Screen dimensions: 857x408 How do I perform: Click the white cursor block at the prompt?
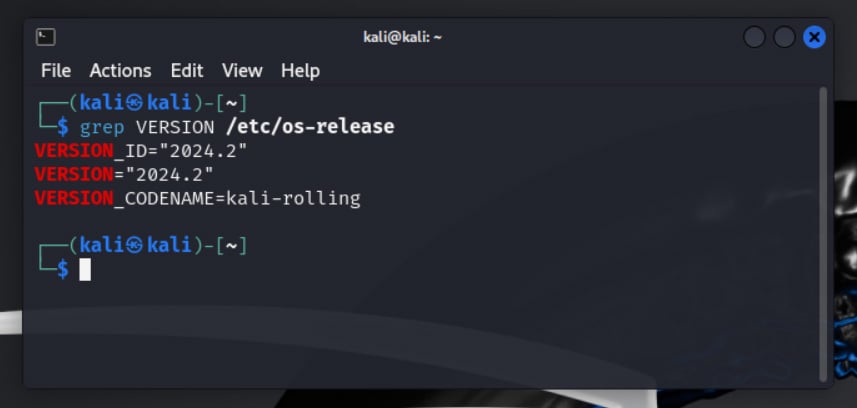pos(85,269)
